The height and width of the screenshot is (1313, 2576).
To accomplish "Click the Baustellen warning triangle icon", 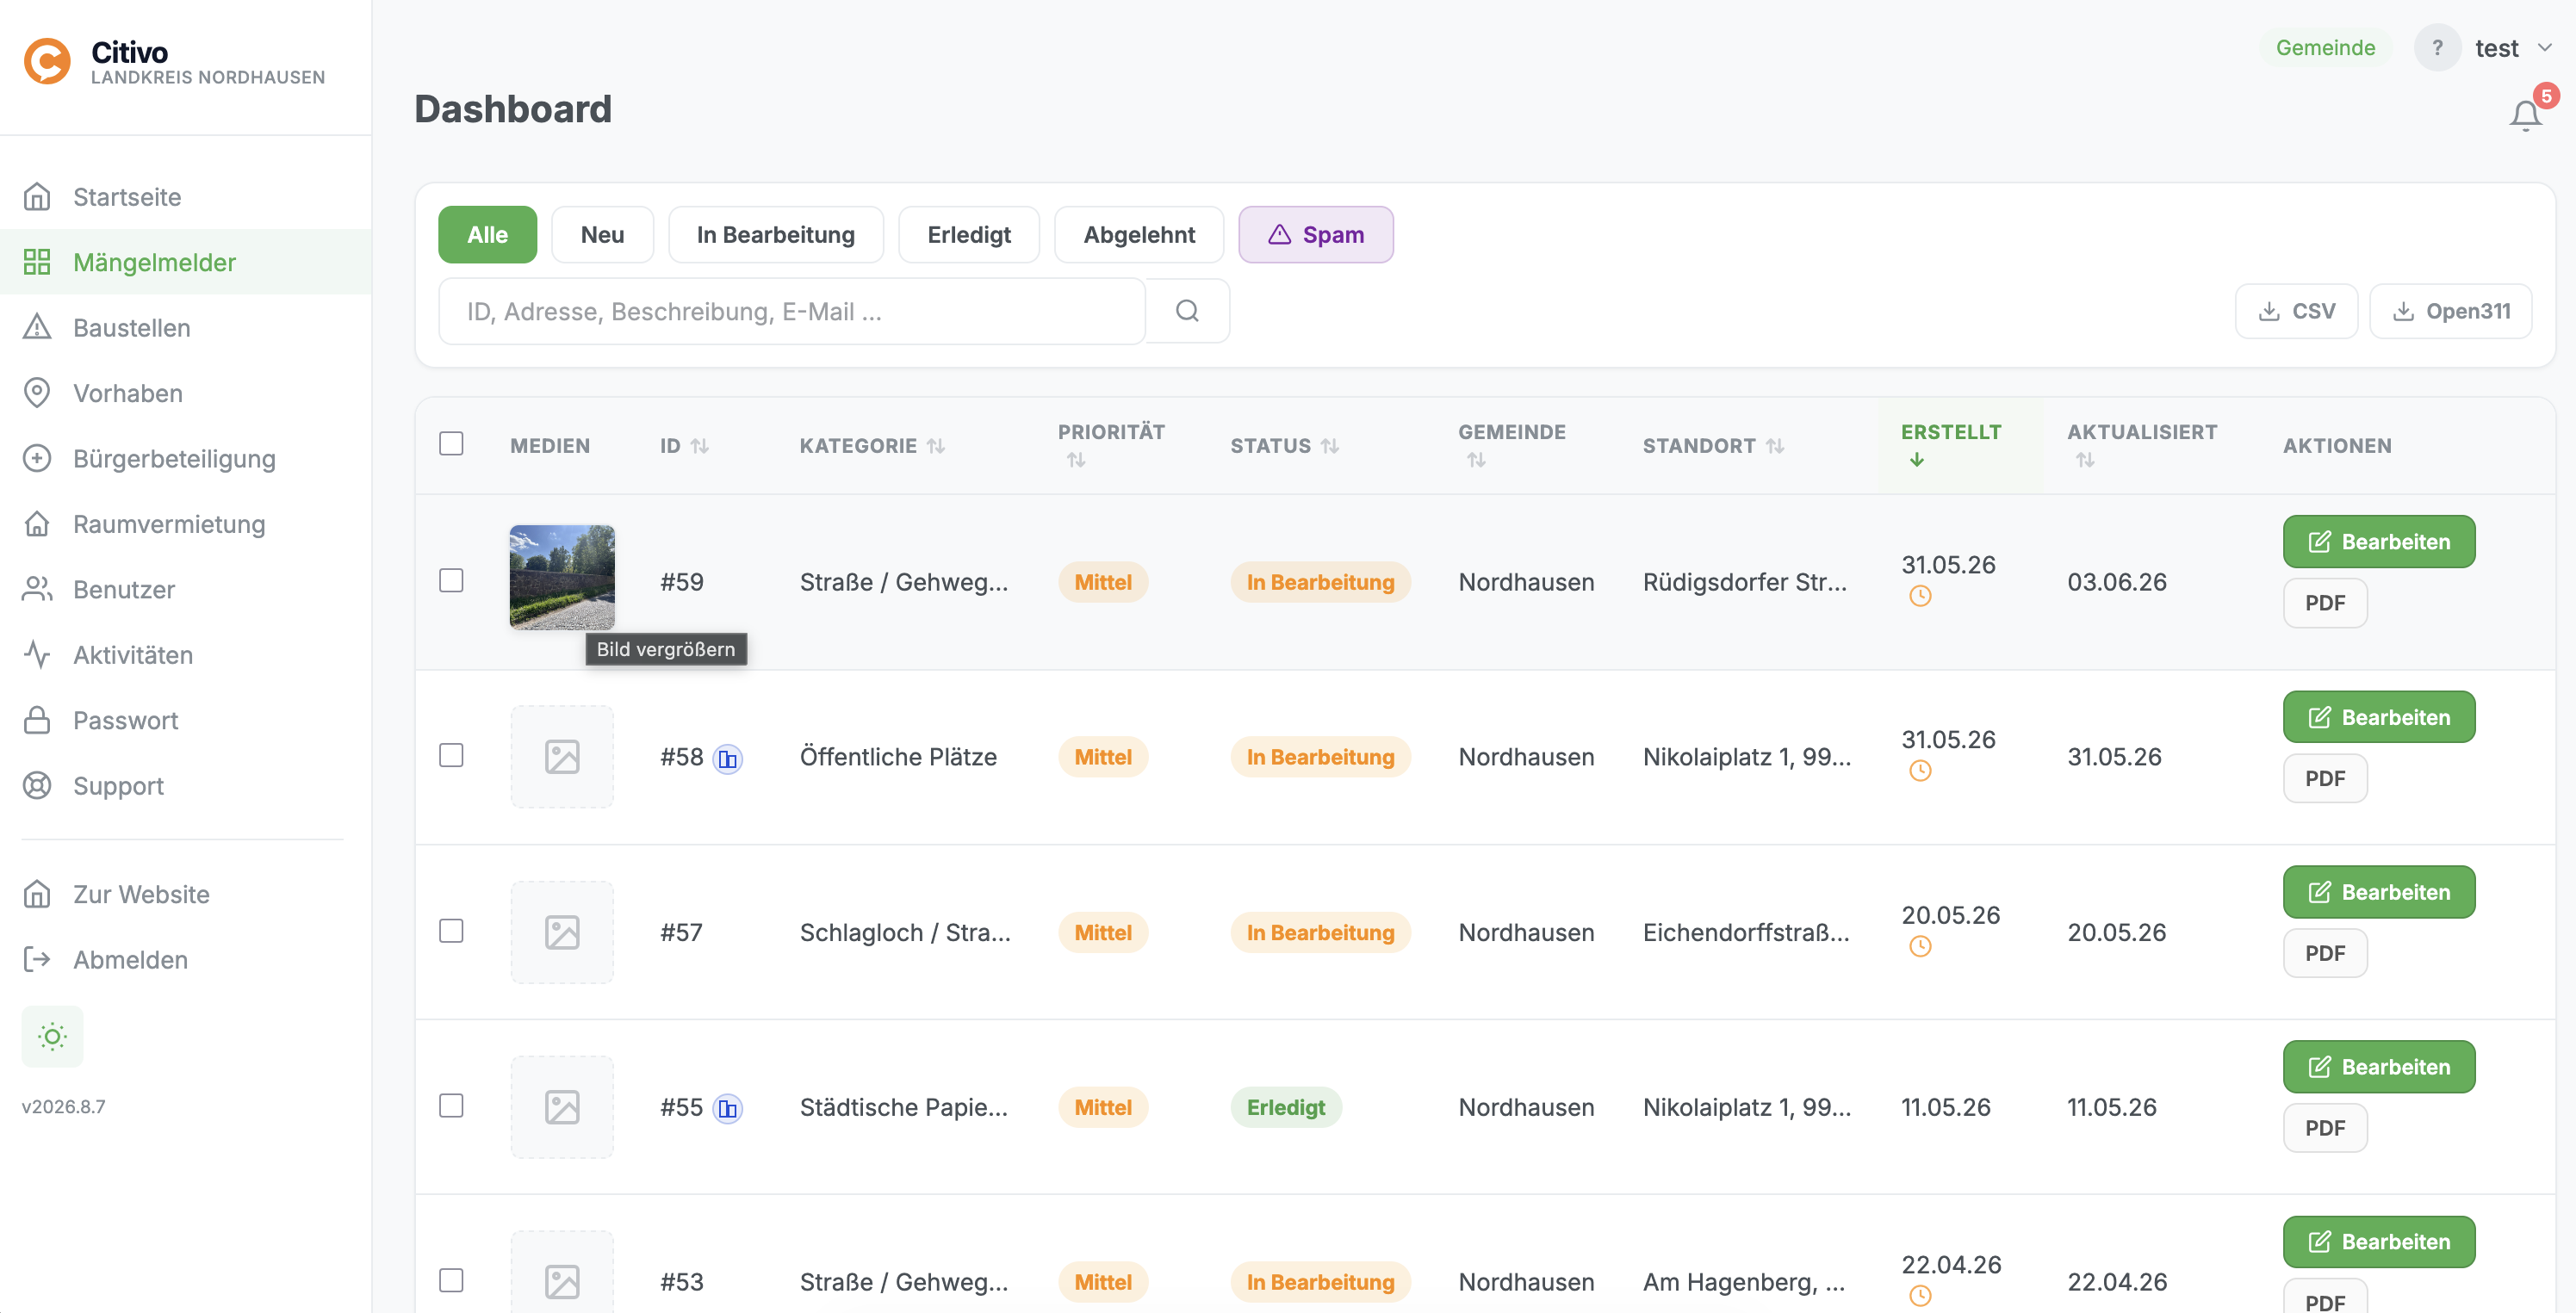I will coord(37,328).
